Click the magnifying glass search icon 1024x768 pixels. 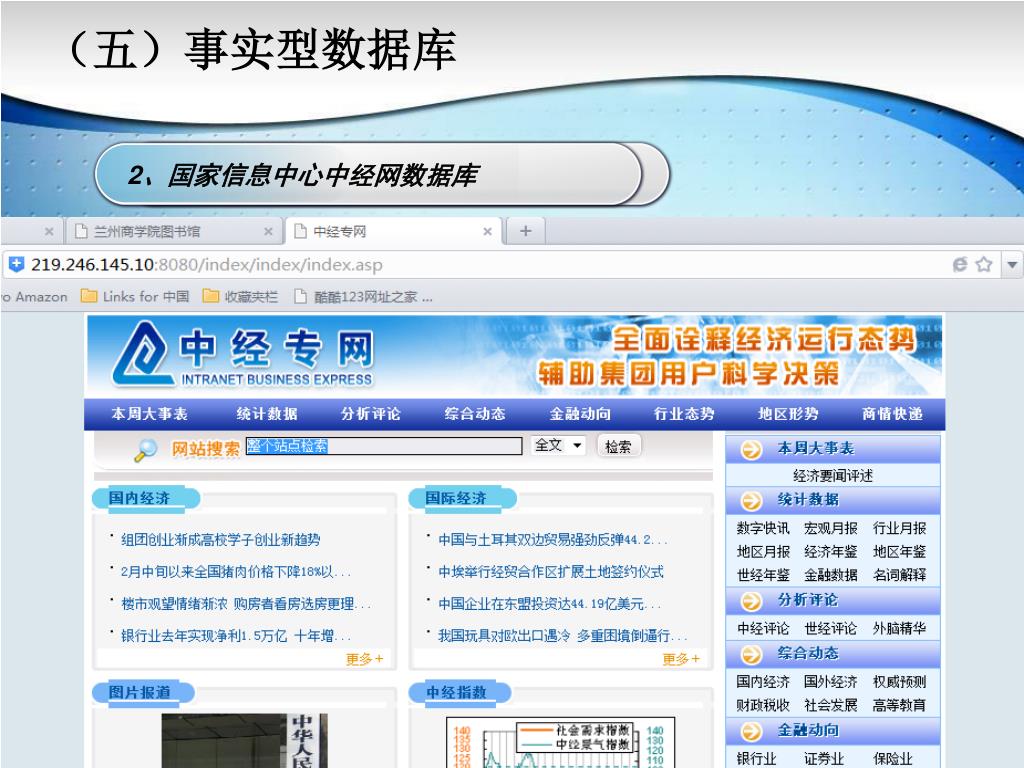click(x=146, y=450)
